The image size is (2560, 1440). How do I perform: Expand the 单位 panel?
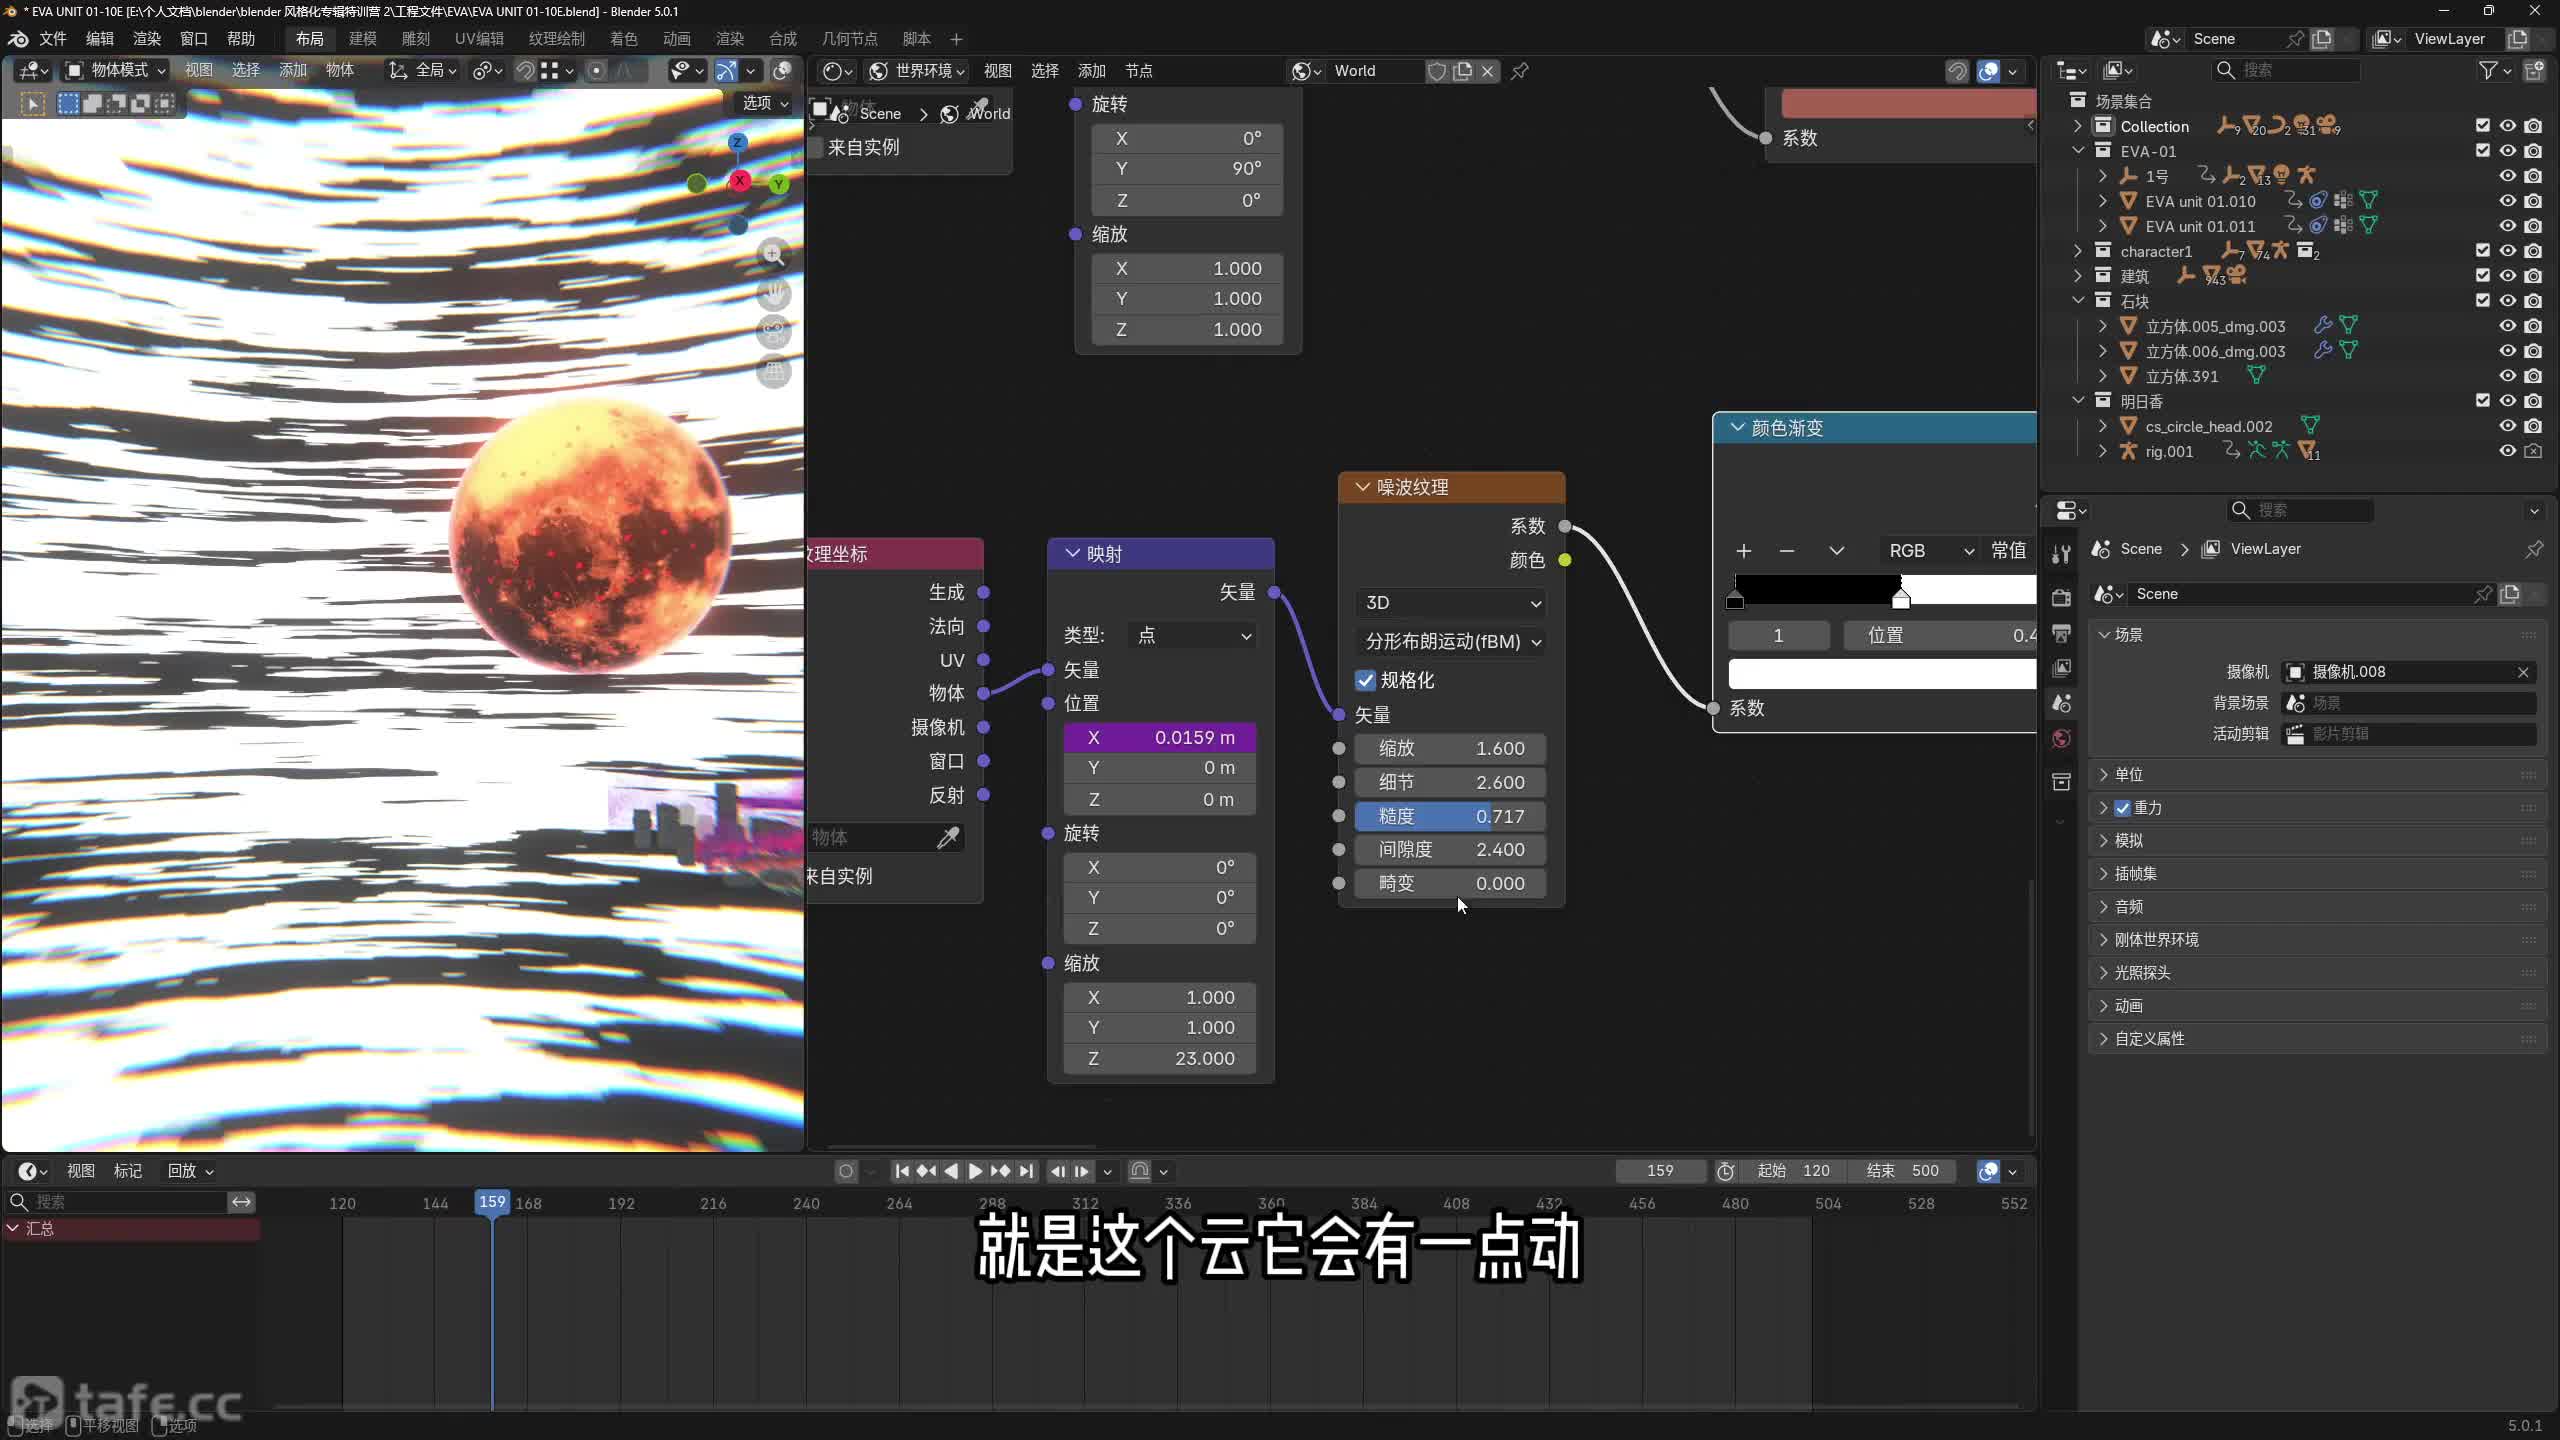[2128, 775]
